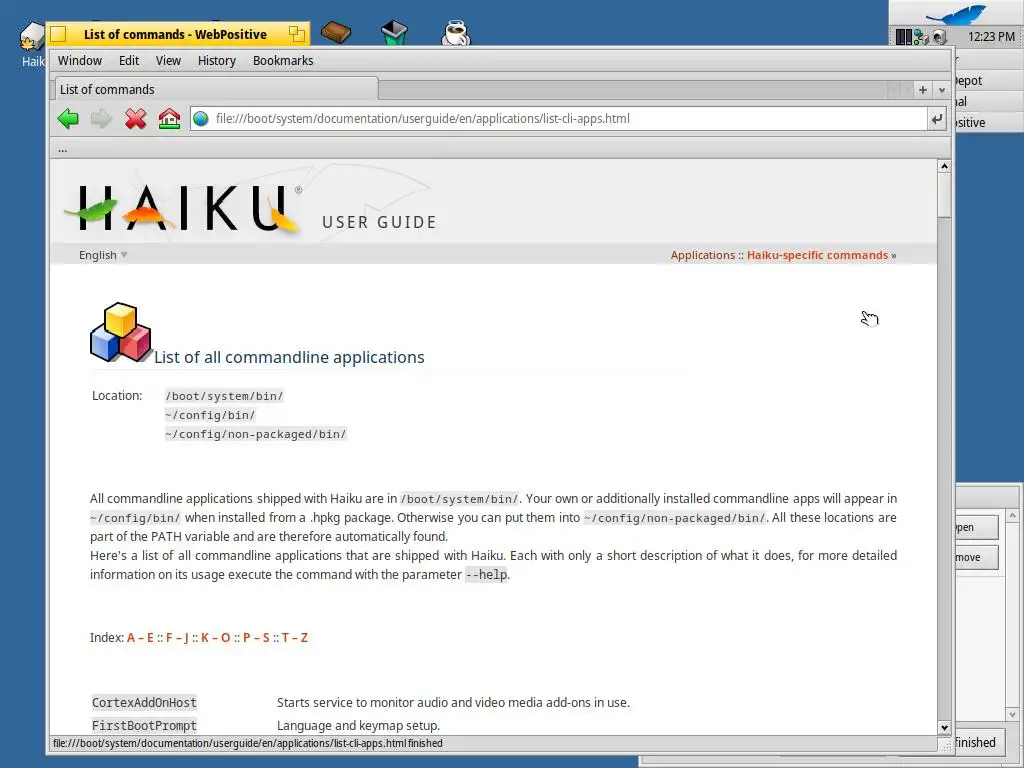Click the window close square in title tab
1024x768 pixels.
58,34
